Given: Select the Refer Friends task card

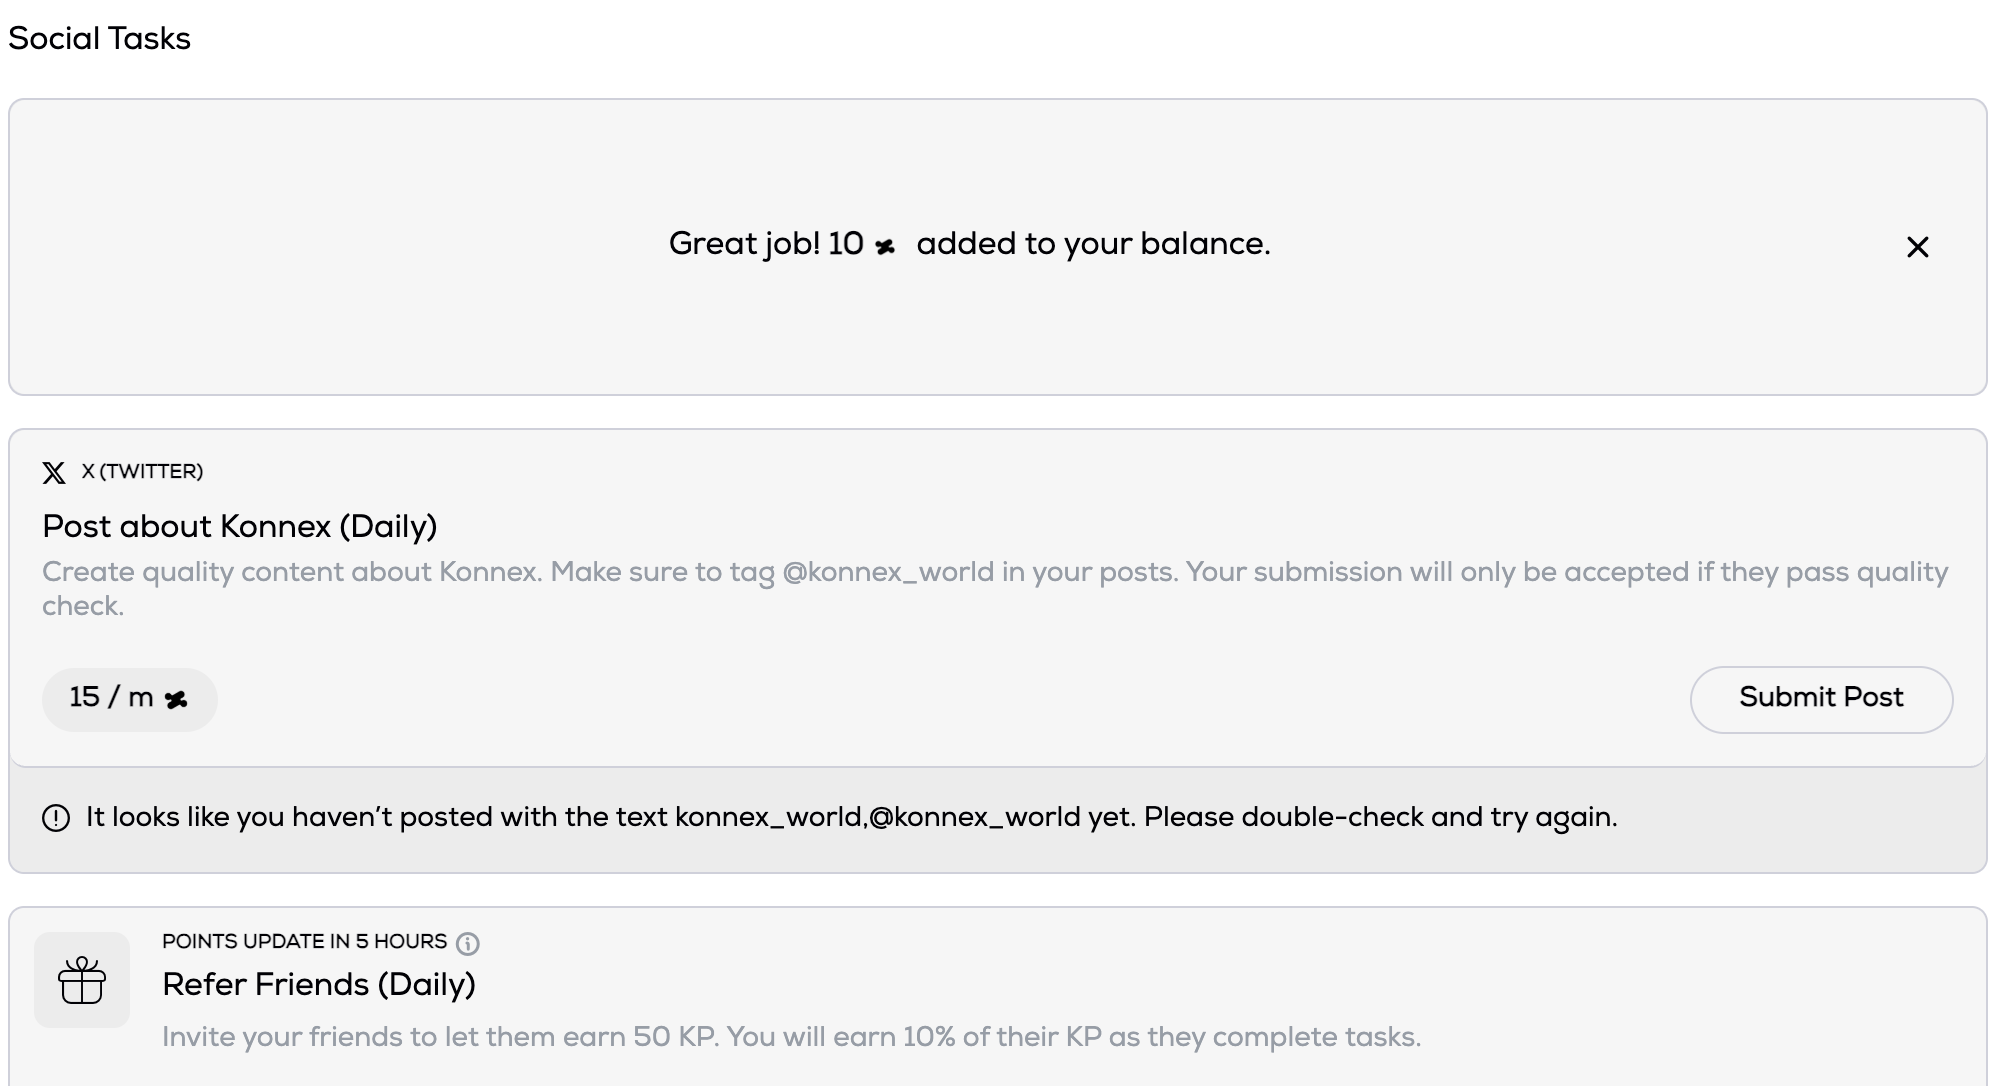Looking at the screenshot, I should (x=997, y=997).
